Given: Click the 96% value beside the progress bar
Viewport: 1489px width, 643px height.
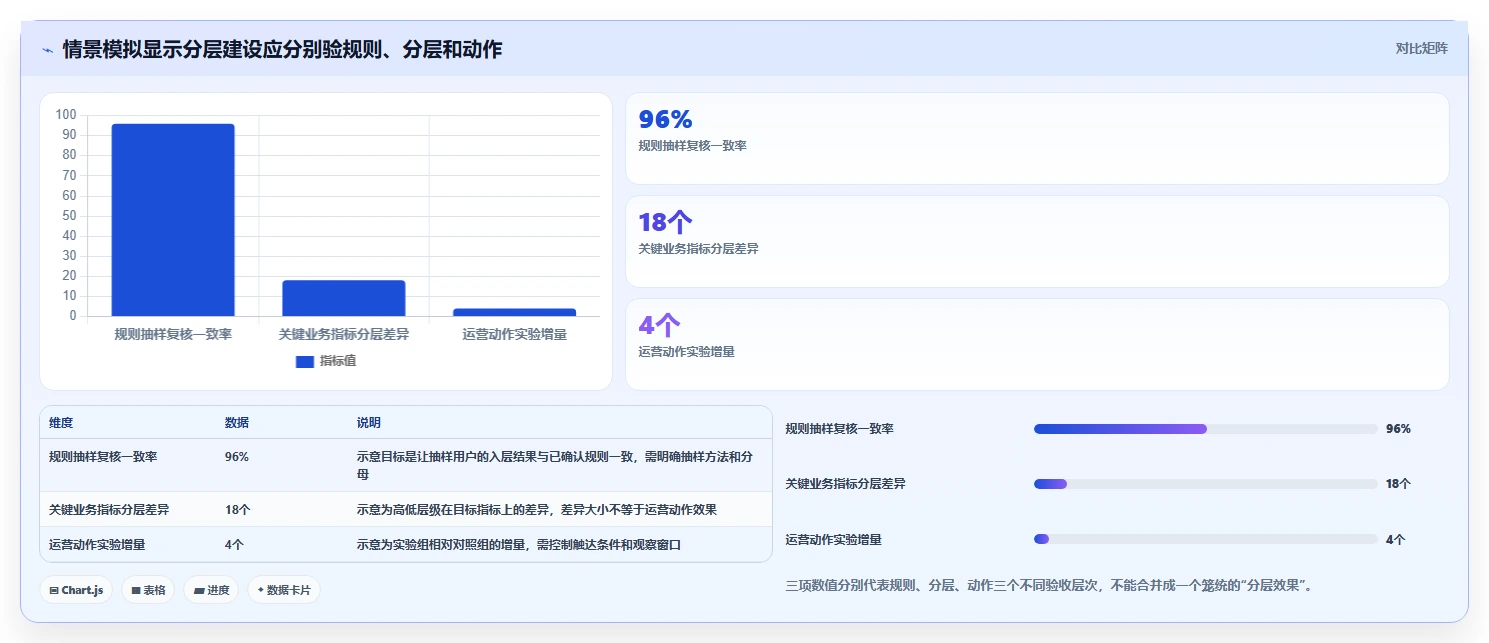Looking at the screenshot, I should pos(1398,429).
